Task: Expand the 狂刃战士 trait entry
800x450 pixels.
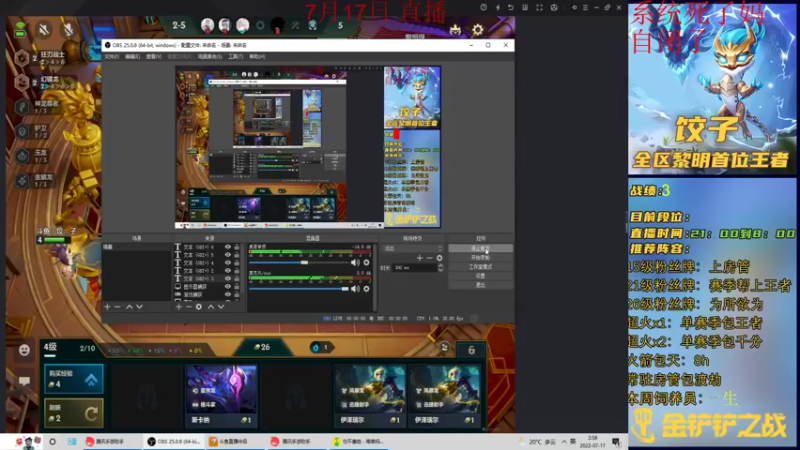Action: 41,58
